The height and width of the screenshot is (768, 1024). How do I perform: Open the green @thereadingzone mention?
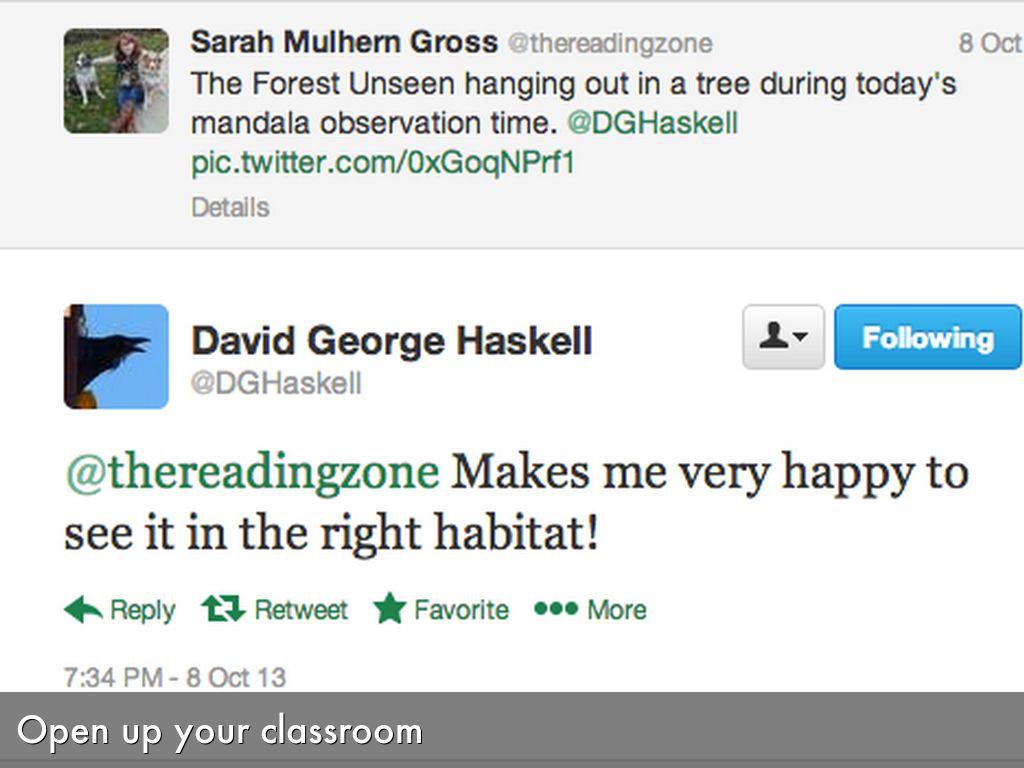[252, 472]
